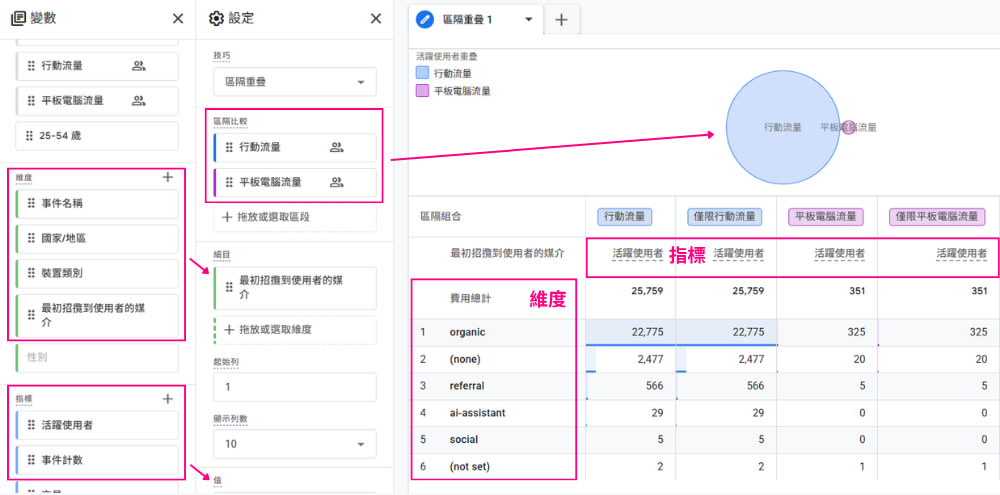The image size is (1000, 495).
Task: Close the 變數 panel
Action: tap(178, 18)
